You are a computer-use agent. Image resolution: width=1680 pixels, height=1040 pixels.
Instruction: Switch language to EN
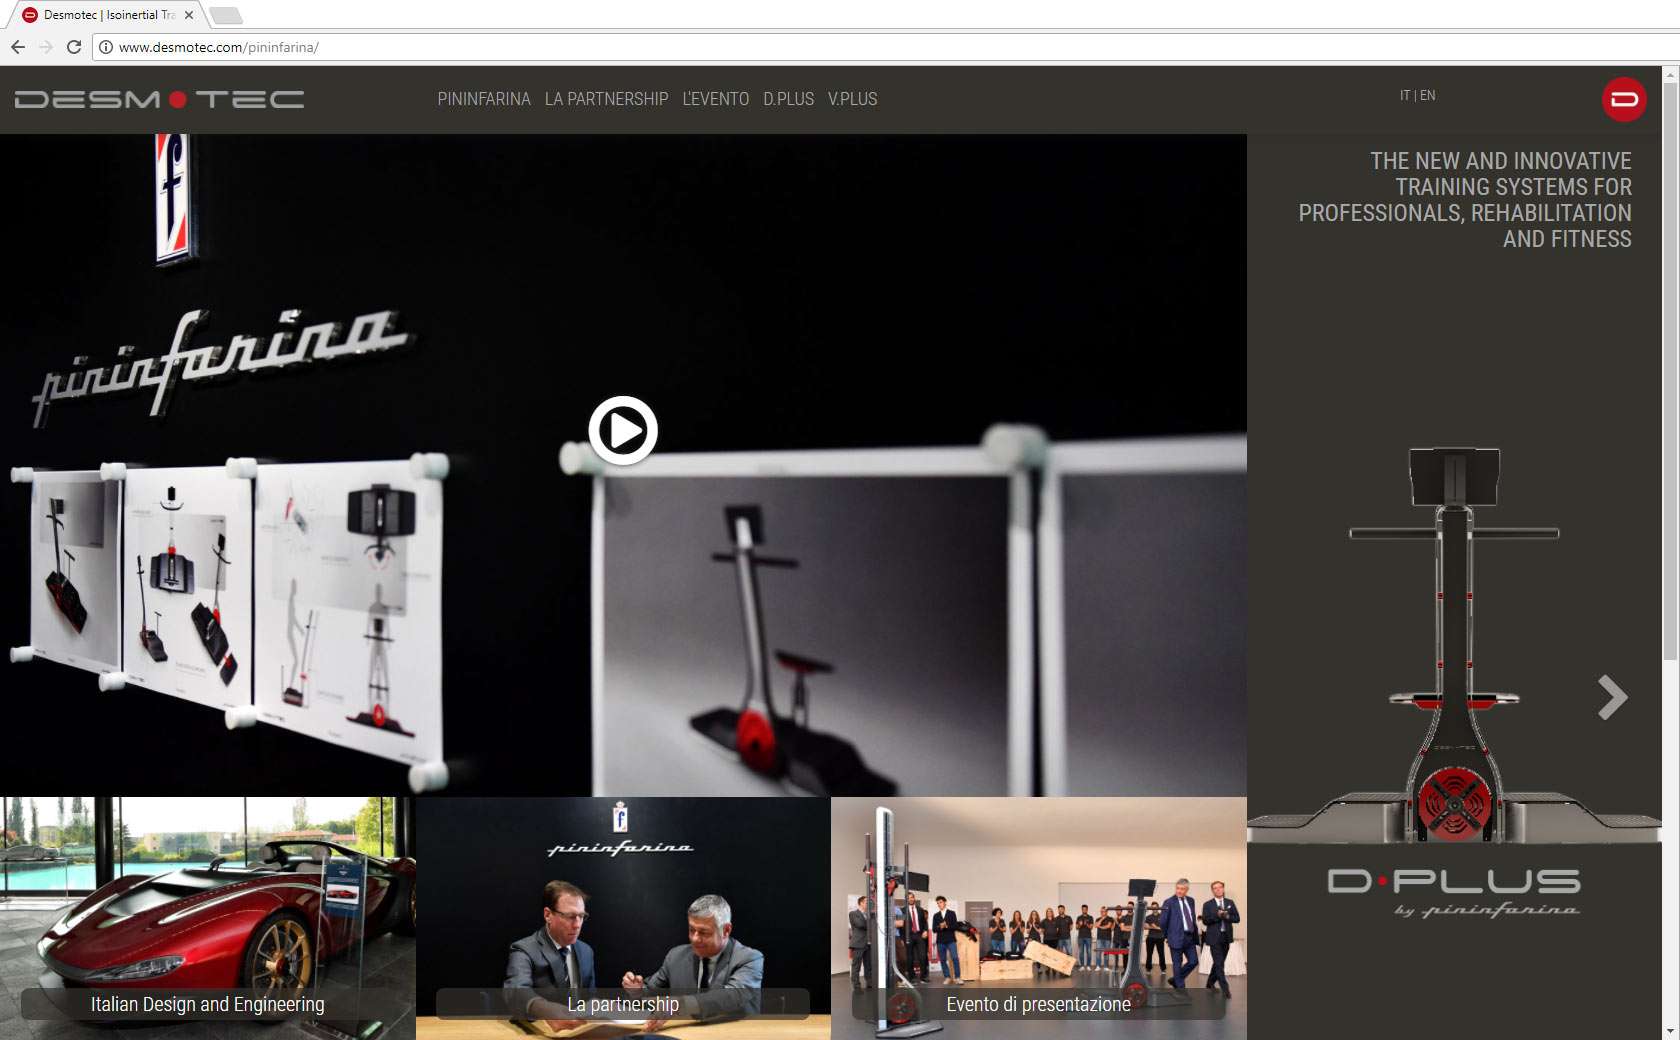pyautogui.click(x=1428, y=95)
